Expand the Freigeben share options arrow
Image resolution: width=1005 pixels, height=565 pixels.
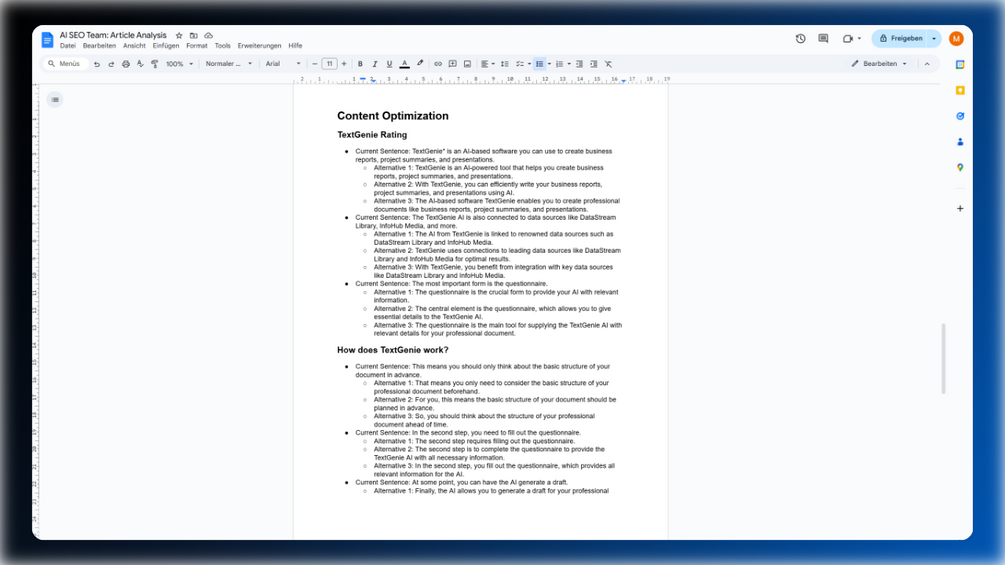pos(934,38)
